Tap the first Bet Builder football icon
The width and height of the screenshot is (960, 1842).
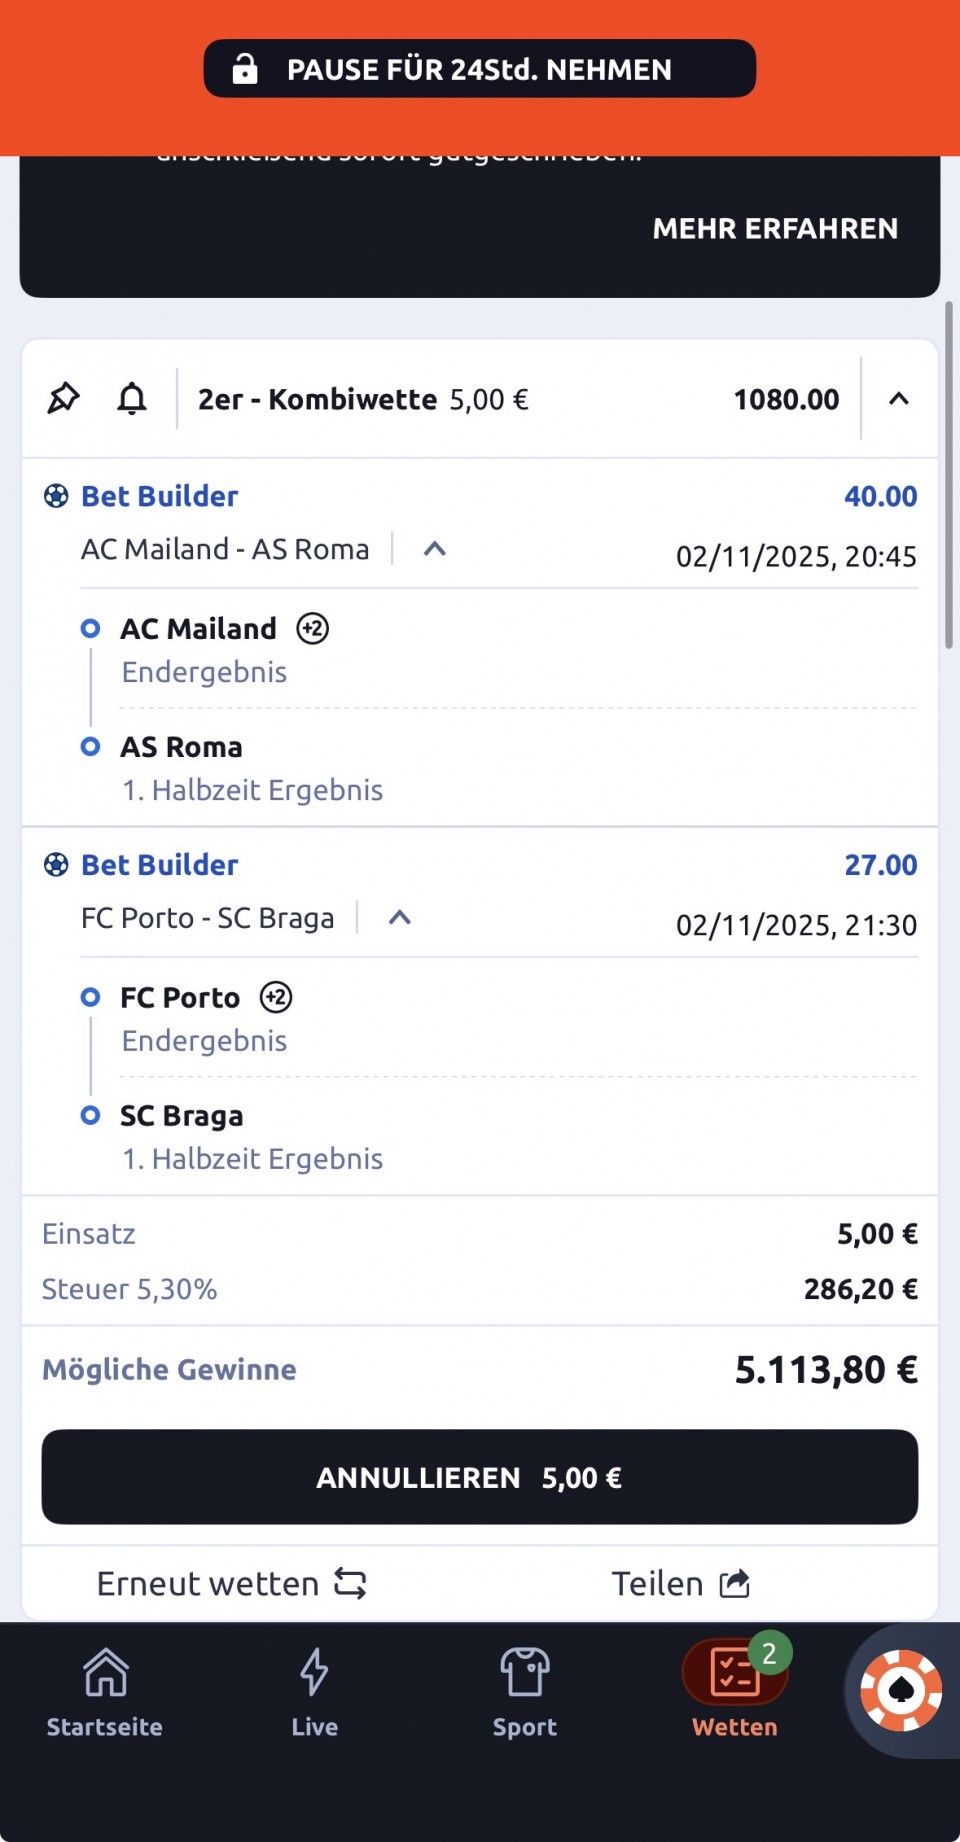[x=57, y=496]
